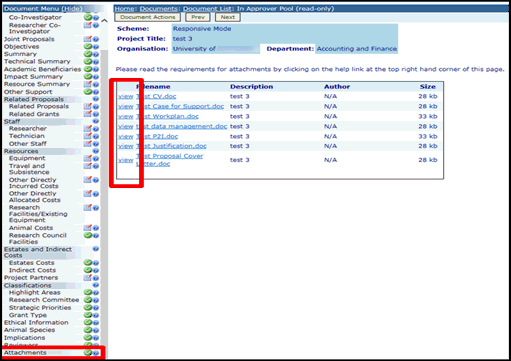This screenshot has height=361, width=511.
Task: Click Accounting and Finance department value
Action: 357,49
